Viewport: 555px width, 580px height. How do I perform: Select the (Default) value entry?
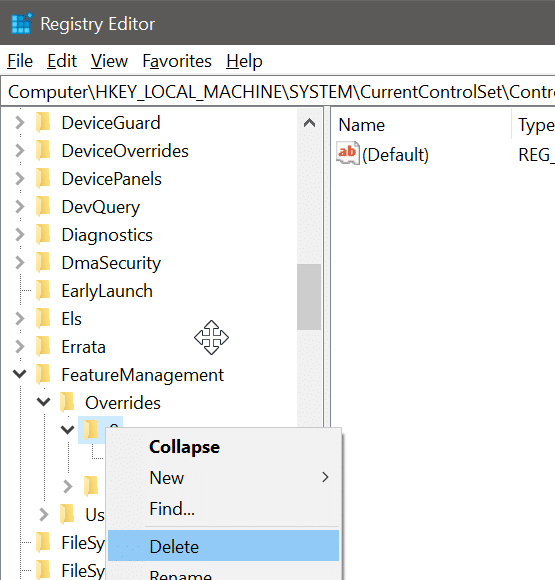(395, 155)
